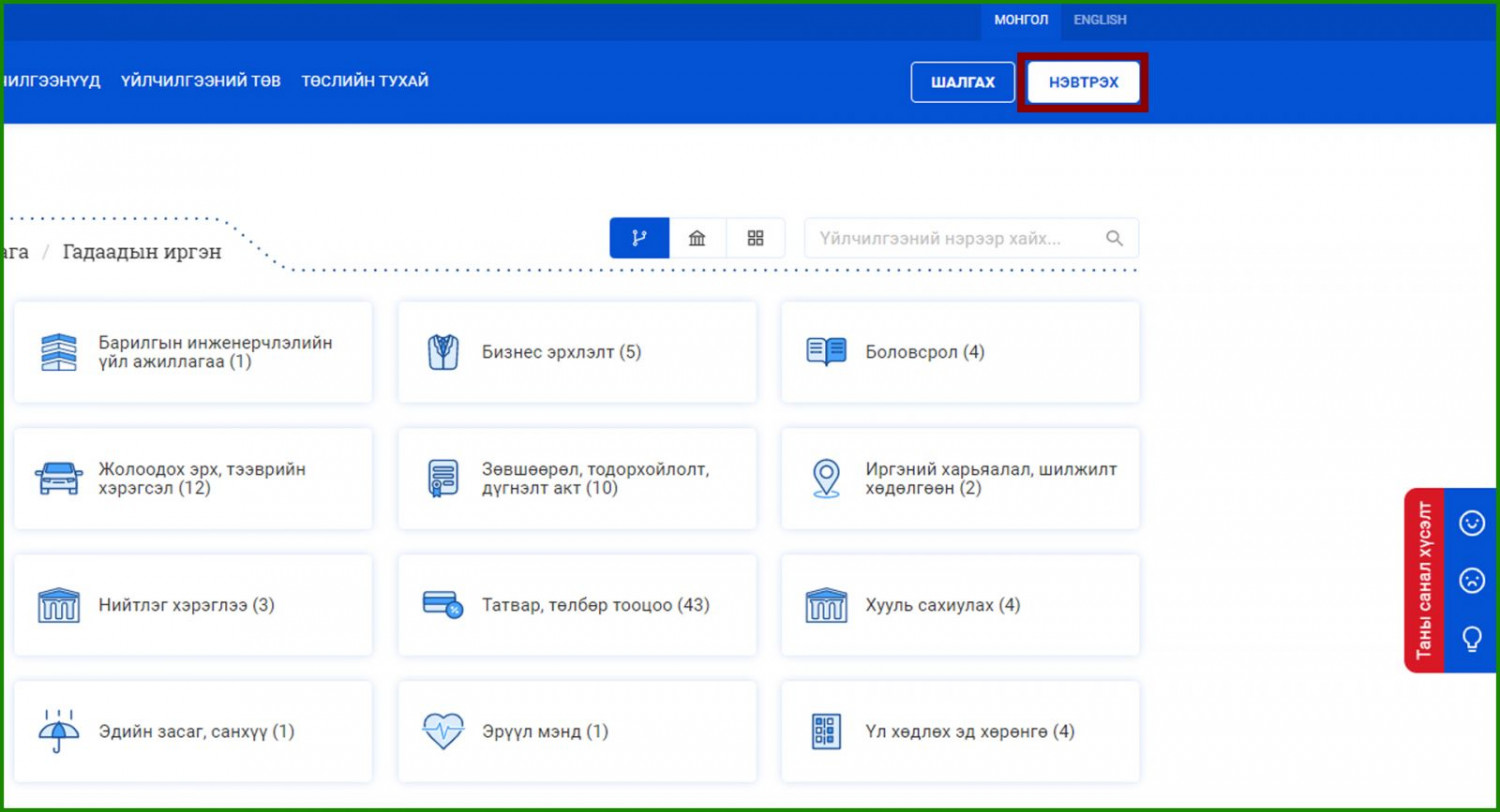This screenshot has height=812, width=1500.
Task: Open Хууль сахиулах (4) category
Action: 960,605
